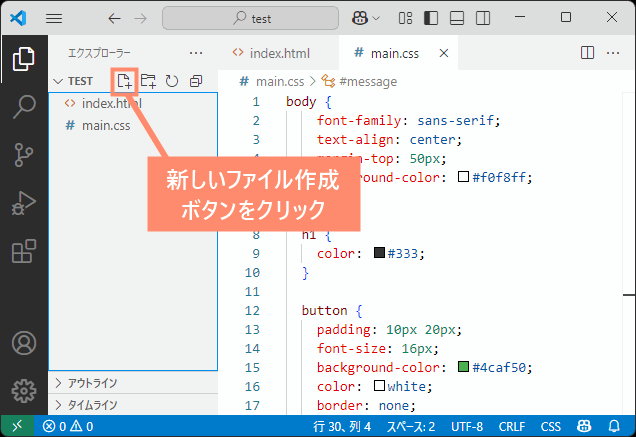This screenshot has width=636, height=437.
Task: Open Copilot status icon in status bar
Action: pyautogui.click(x=584, y=426)
